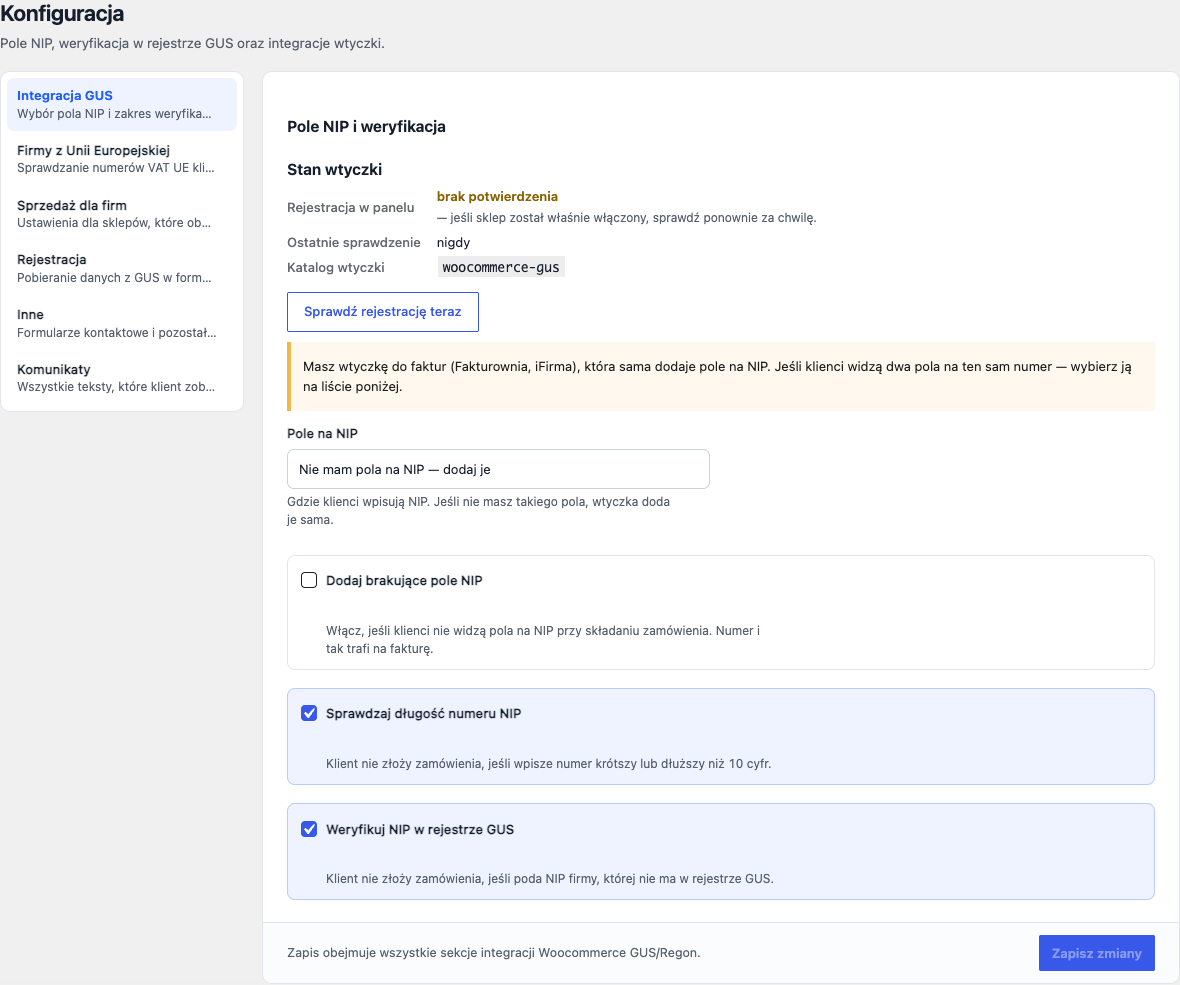Click the Katalog wtyczki label
Image resolution: width=1180 pixels, height=985 pixels.
coord(336,267)
